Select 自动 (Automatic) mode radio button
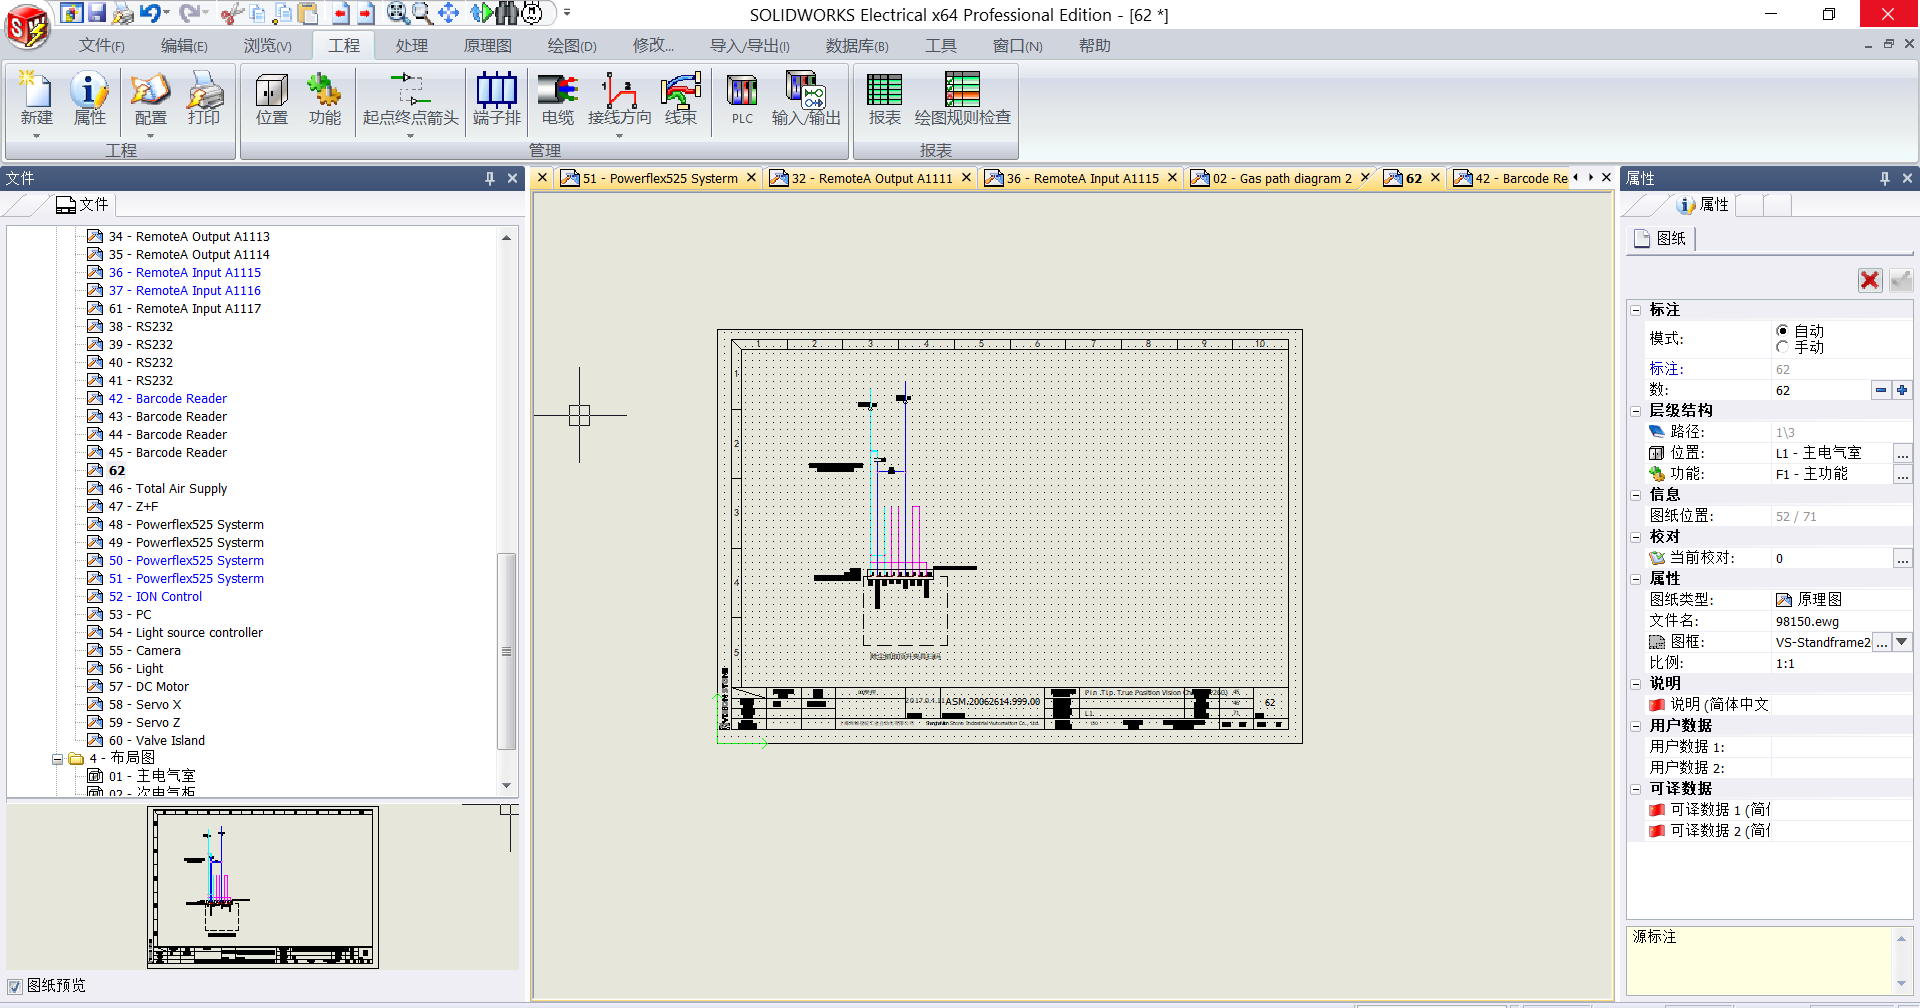Image resolution: width=1920 pixels, height=1008 pixels. pos(1782,331)
